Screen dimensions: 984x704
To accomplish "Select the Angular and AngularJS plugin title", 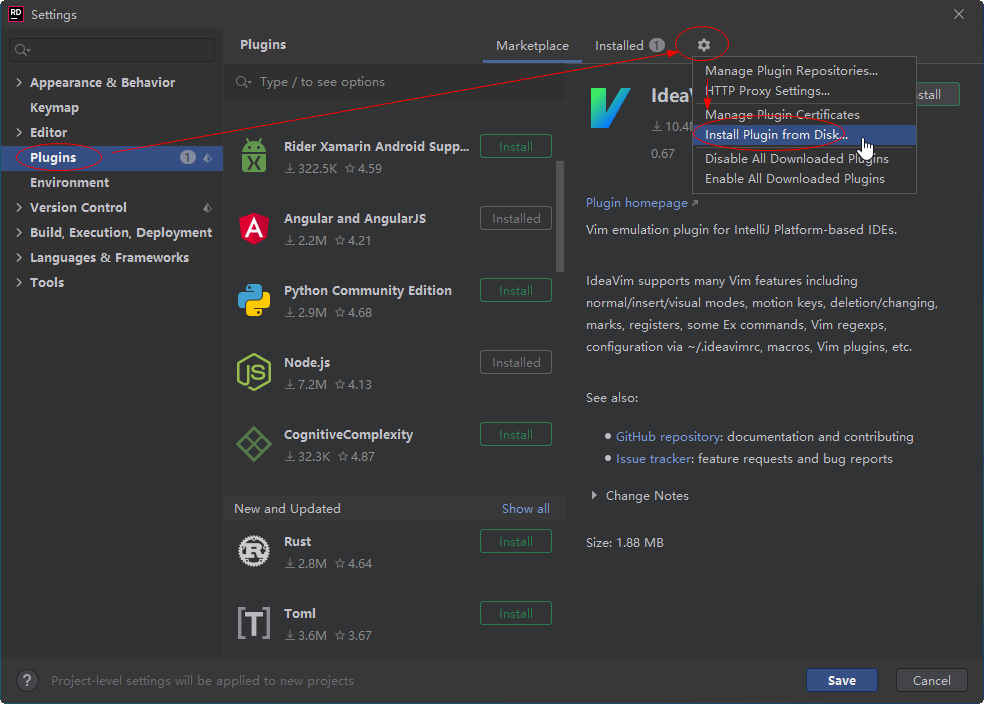I will [x=355, y=219].
